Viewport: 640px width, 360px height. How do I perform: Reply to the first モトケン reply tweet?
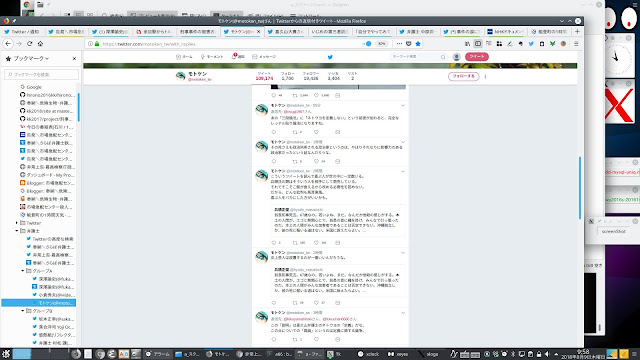point(274,132)
